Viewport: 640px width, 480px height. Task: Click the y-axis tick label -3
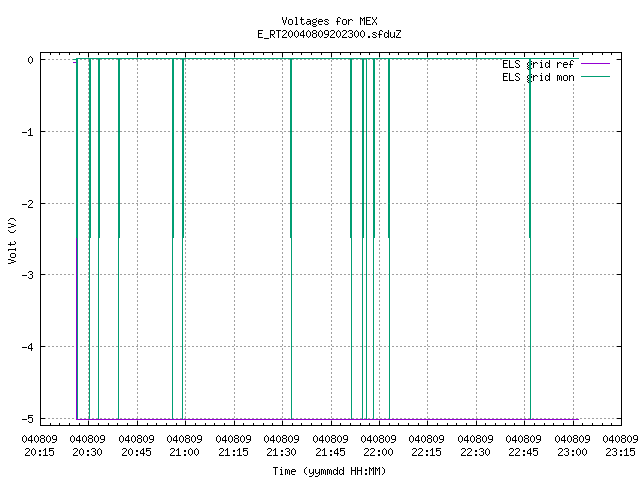(x=28, y=275)
